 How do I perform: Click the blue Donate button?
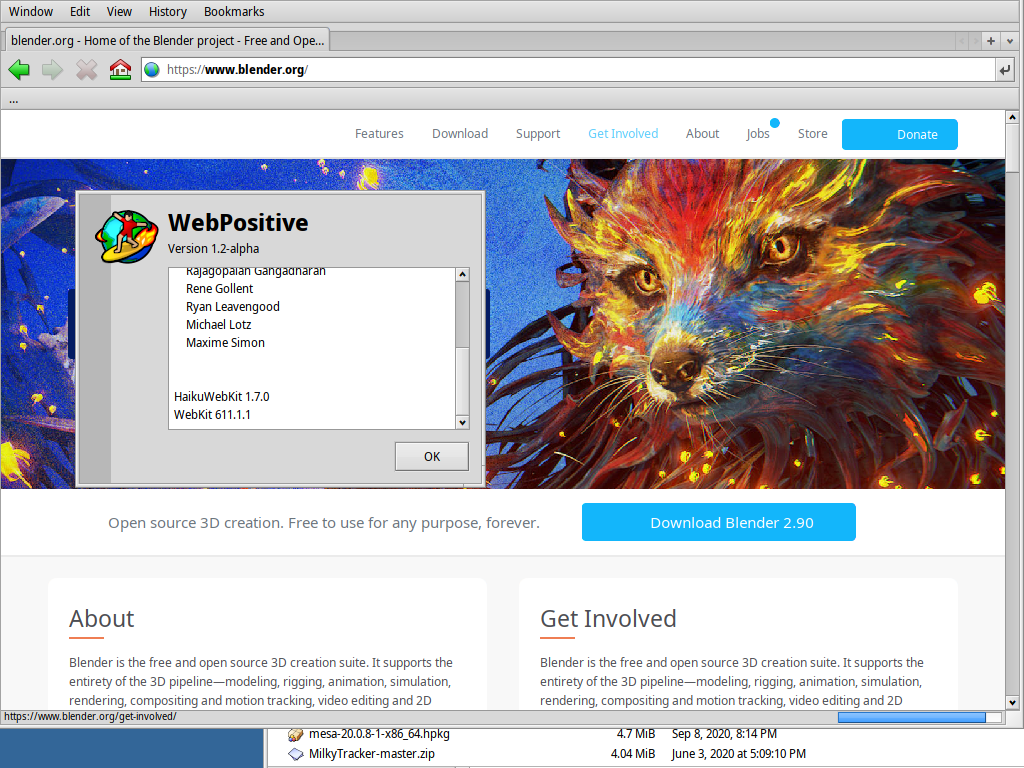[899, 135]
